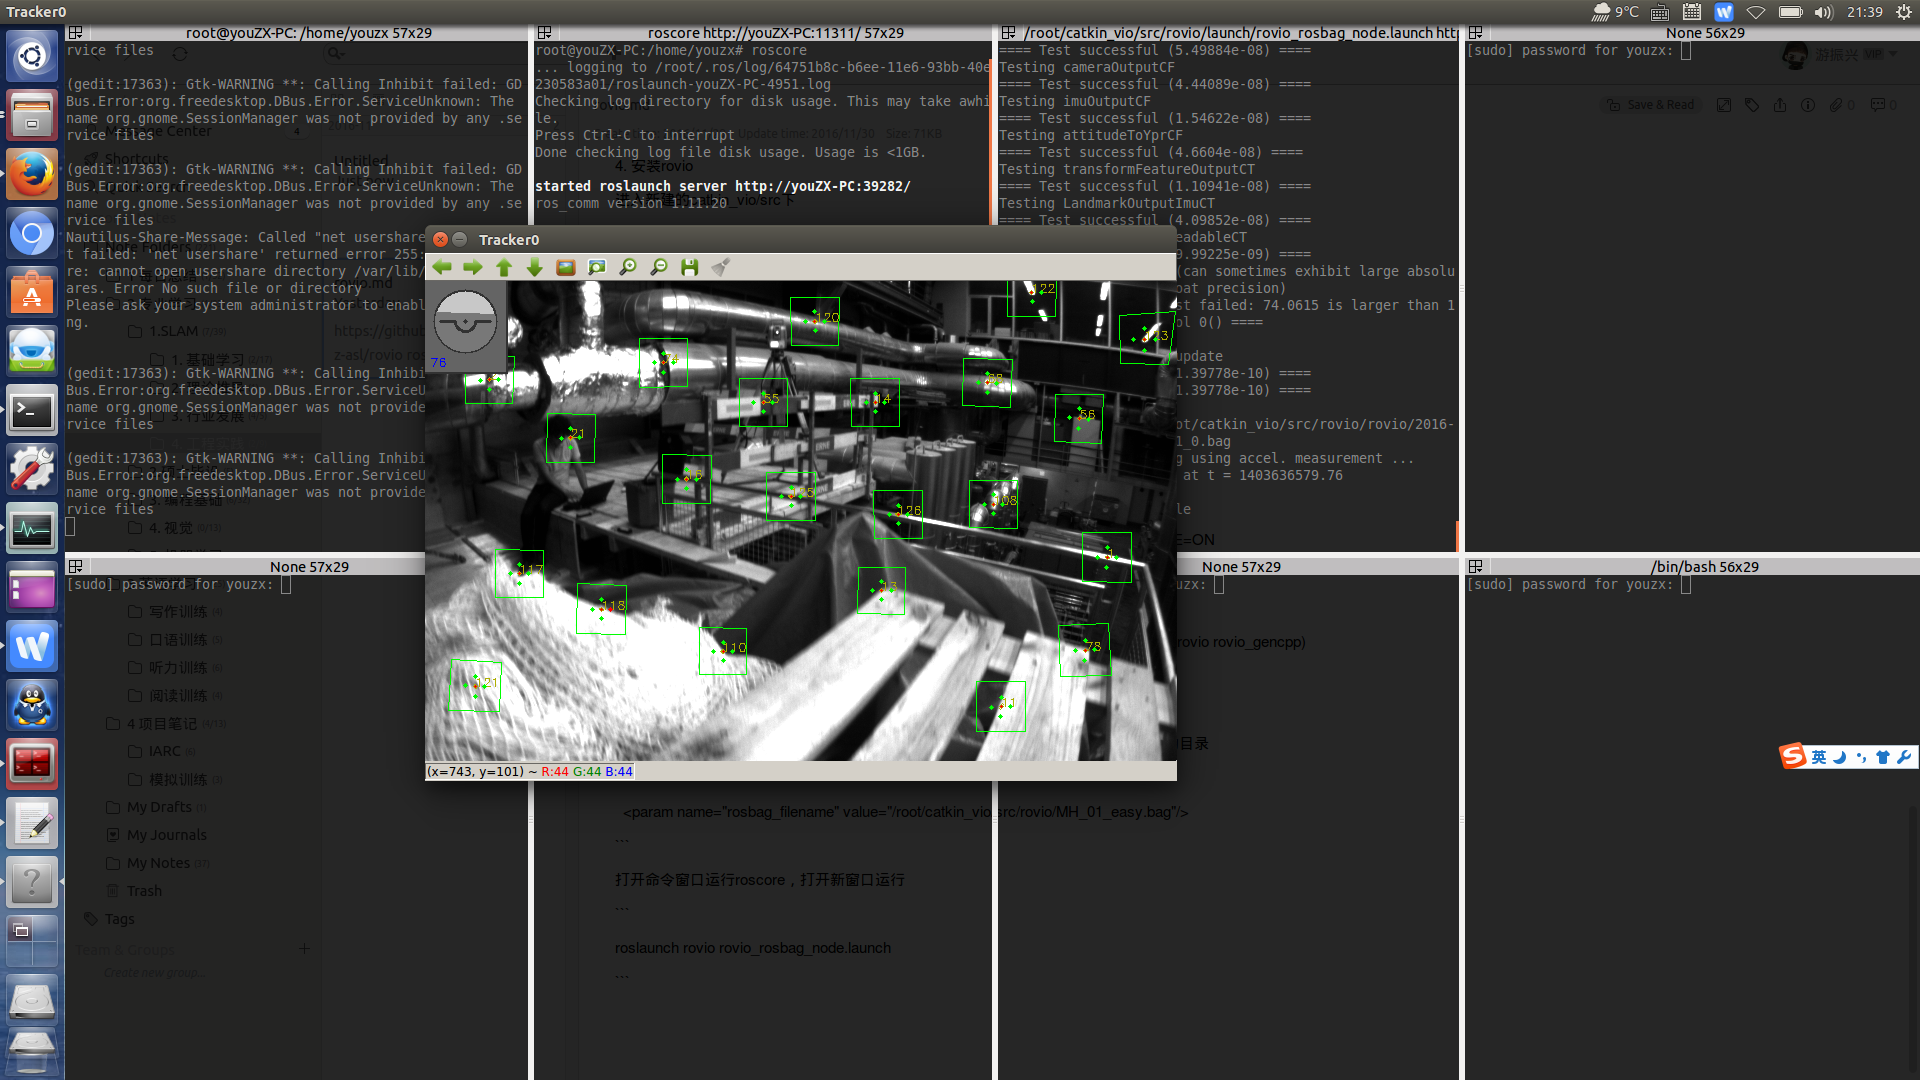Viewport: 1920px width, 1080px height.
Task: Open the system gear menu in top bar
Action: pyautogui.click(x=1903, y=12)
